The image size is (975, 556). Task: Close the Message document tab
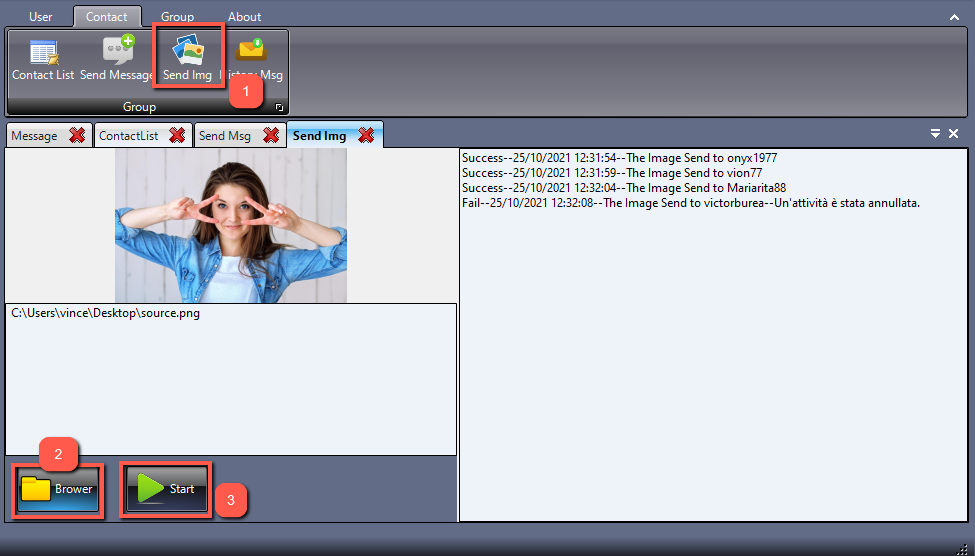coord(77,136)
